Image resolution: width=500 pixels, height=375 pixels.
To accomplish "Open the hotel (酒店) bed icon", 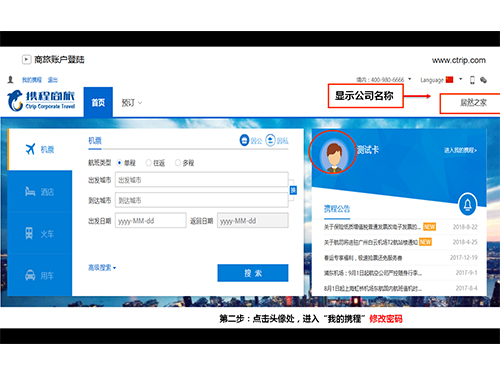I will coord(30,191).
